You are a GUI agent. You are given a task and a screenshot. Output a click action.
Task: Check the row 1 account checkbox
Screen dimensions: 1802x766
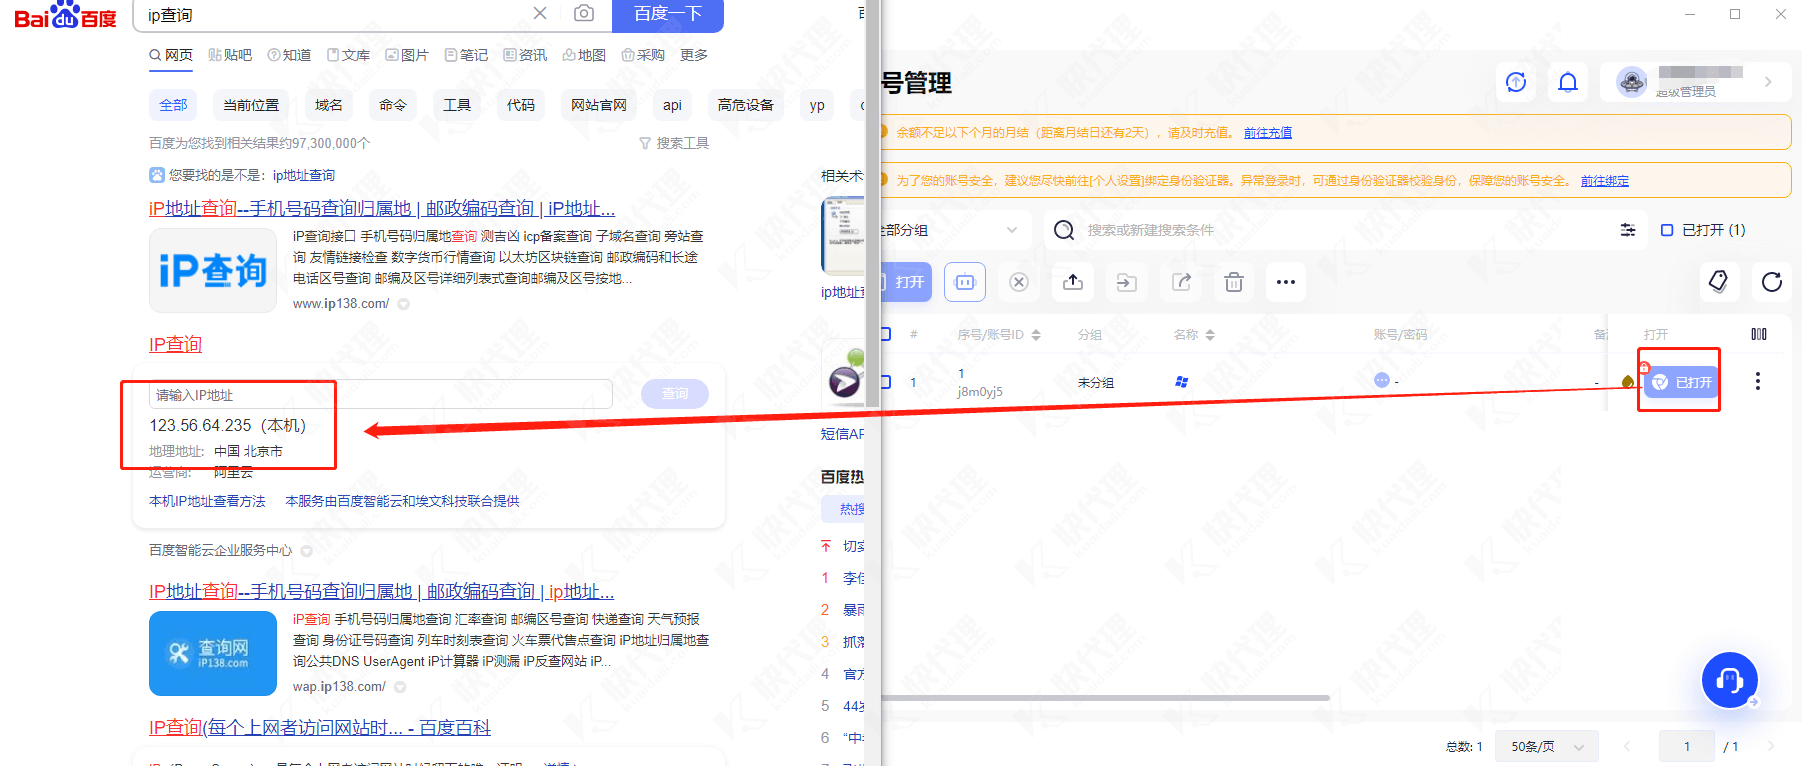(886, 382)
